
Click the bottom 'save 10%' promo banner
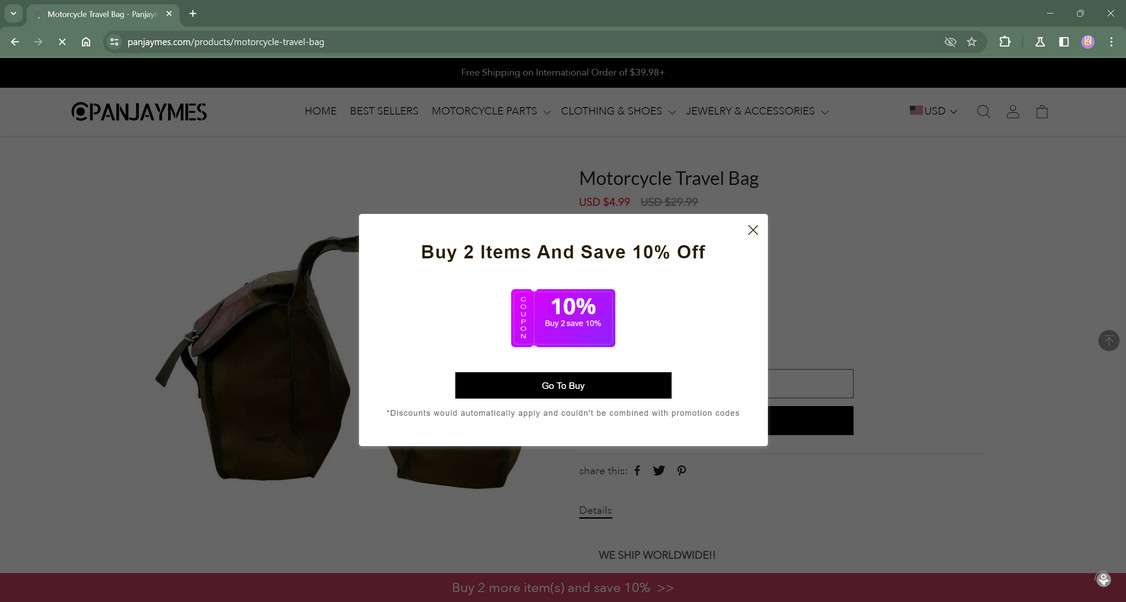(x=563, y=588)
